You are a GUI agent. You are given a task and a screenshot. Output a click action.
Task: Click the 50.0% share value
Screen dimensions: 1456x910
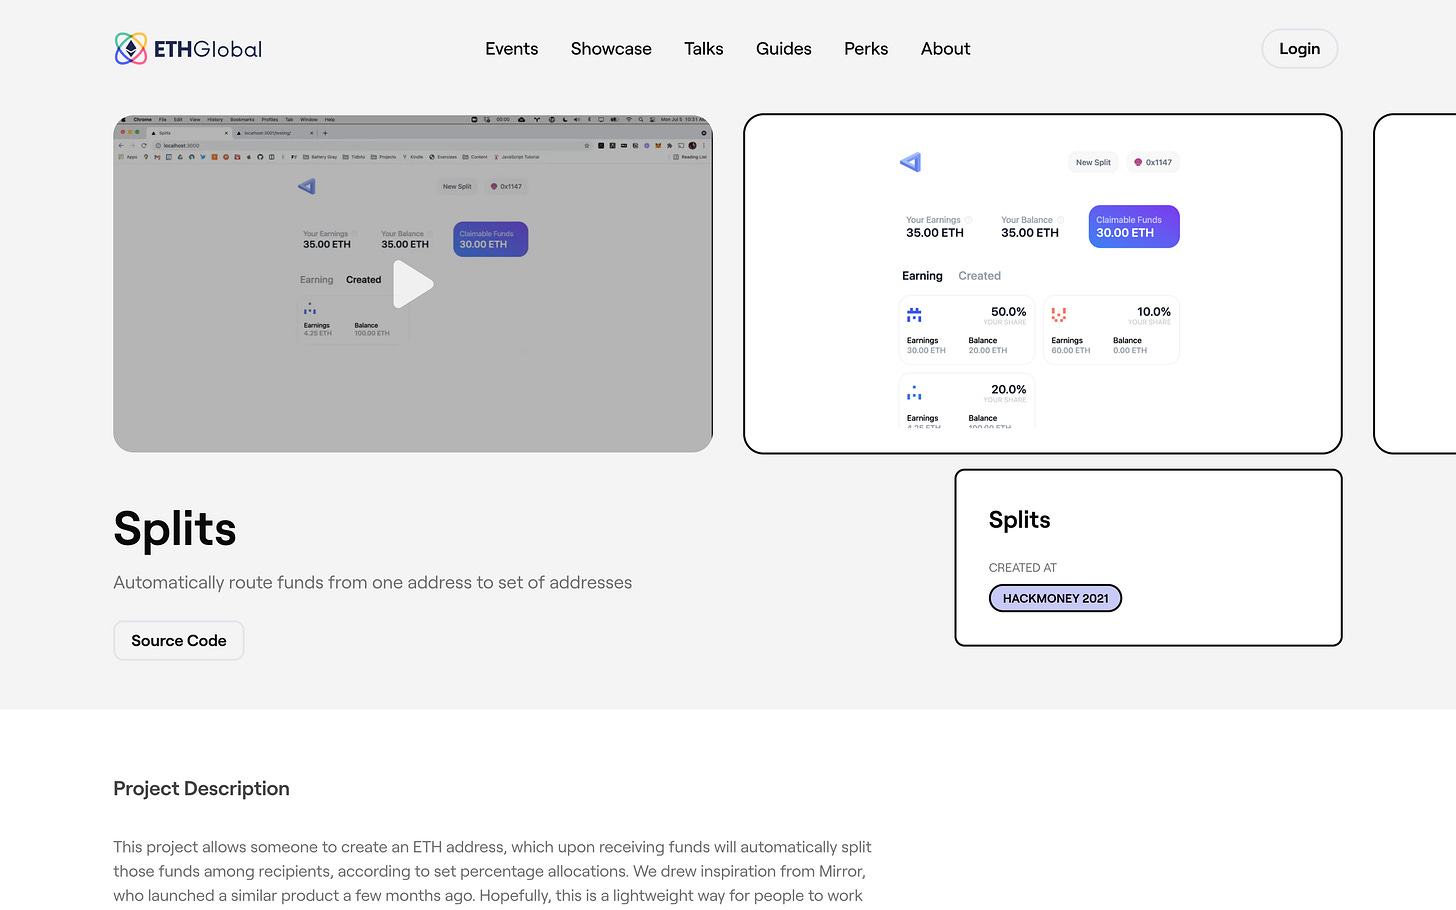1008,312
